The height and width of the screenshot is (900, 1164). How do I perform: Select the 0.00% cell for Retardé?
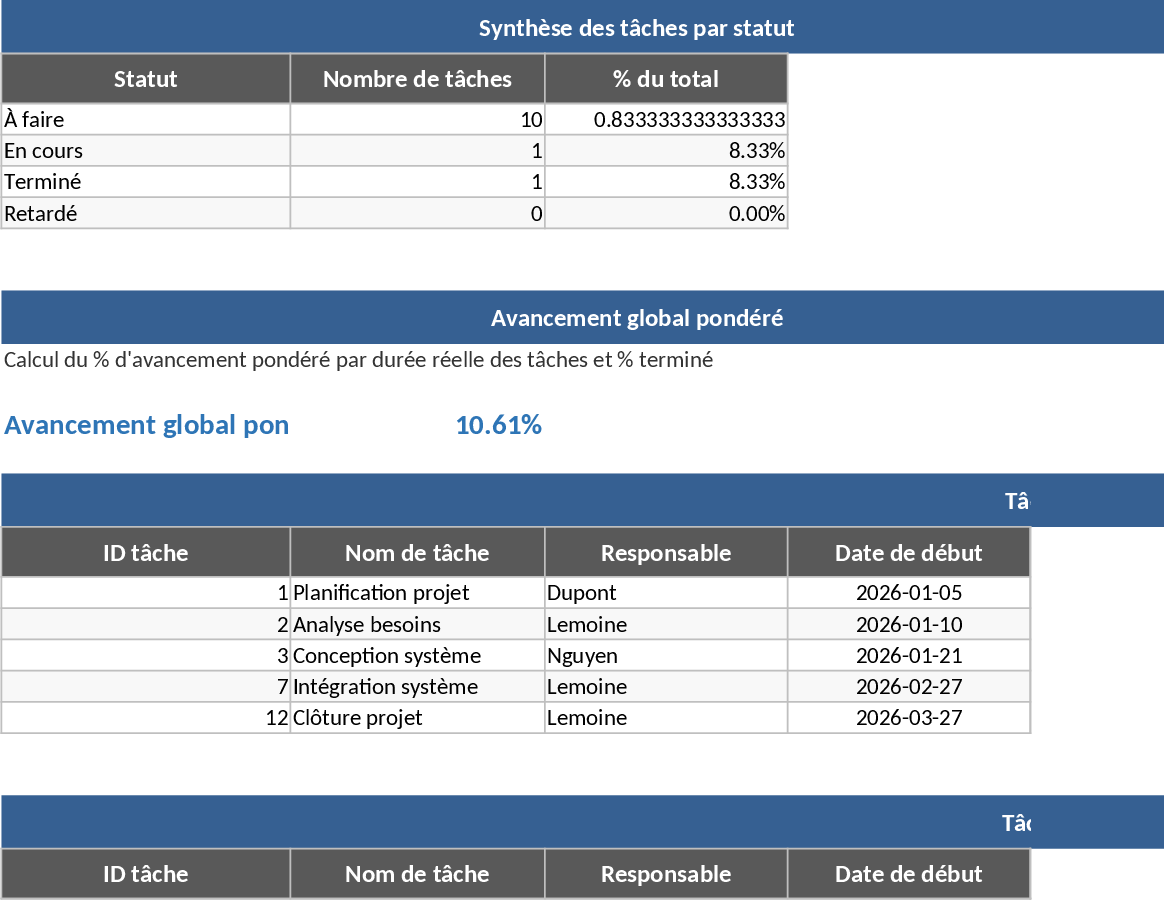click(x=666, y=213)
